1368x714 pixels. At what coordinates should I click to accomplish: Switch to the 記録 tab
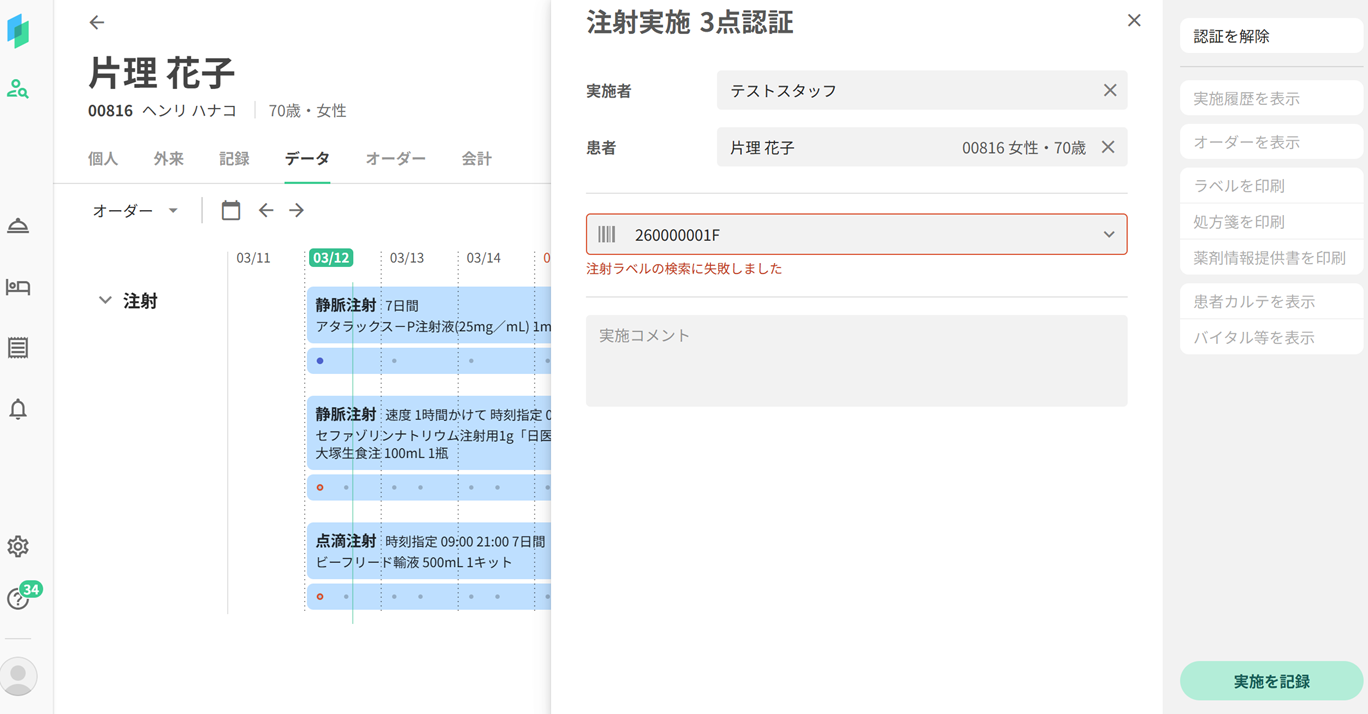point(234,159)
